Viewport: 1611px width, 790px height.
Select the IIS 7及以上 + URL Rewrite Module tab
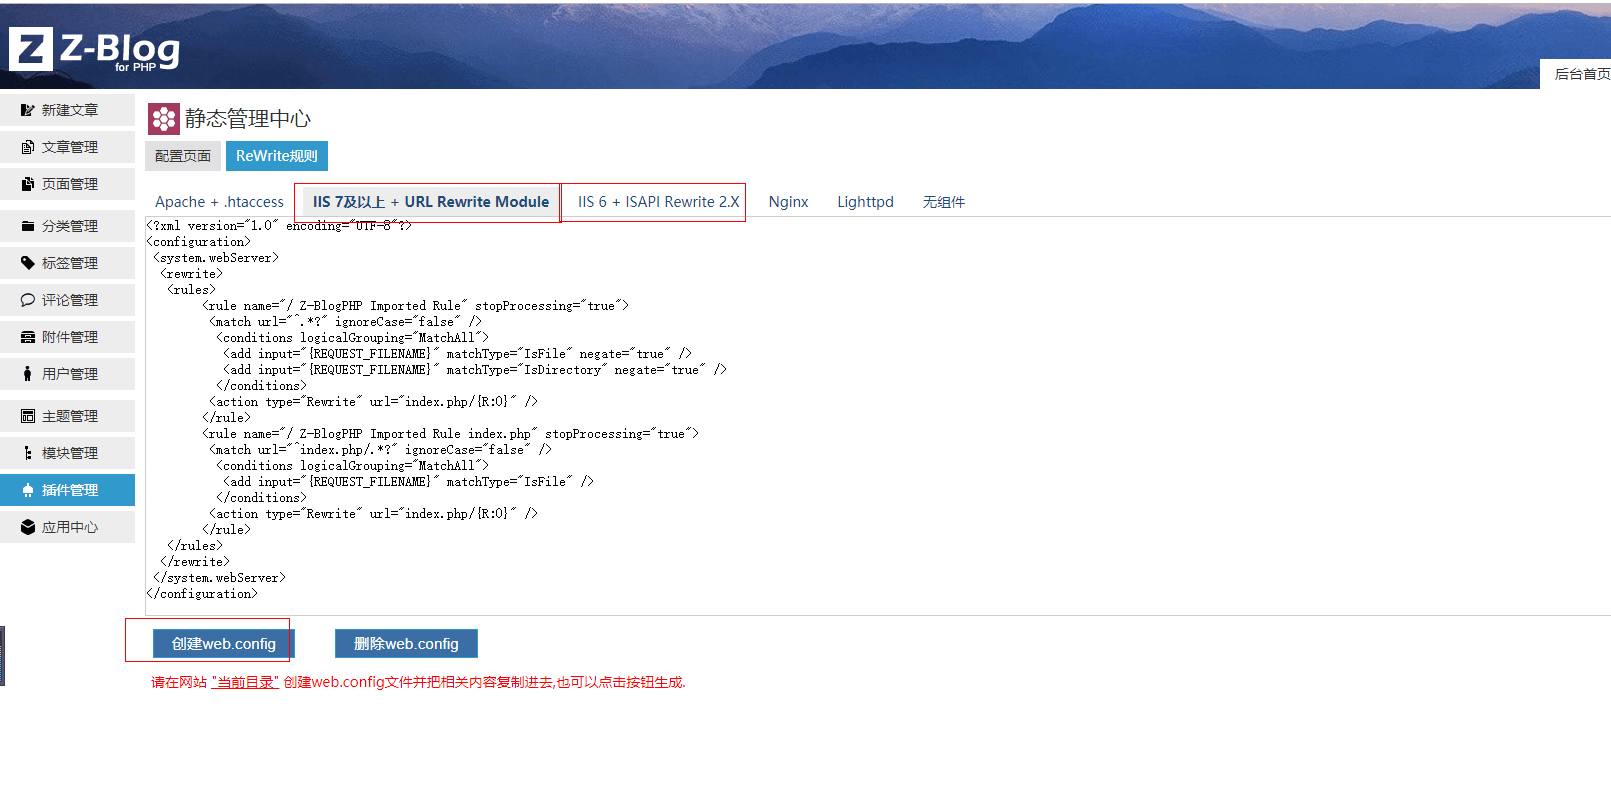(430, 202)
